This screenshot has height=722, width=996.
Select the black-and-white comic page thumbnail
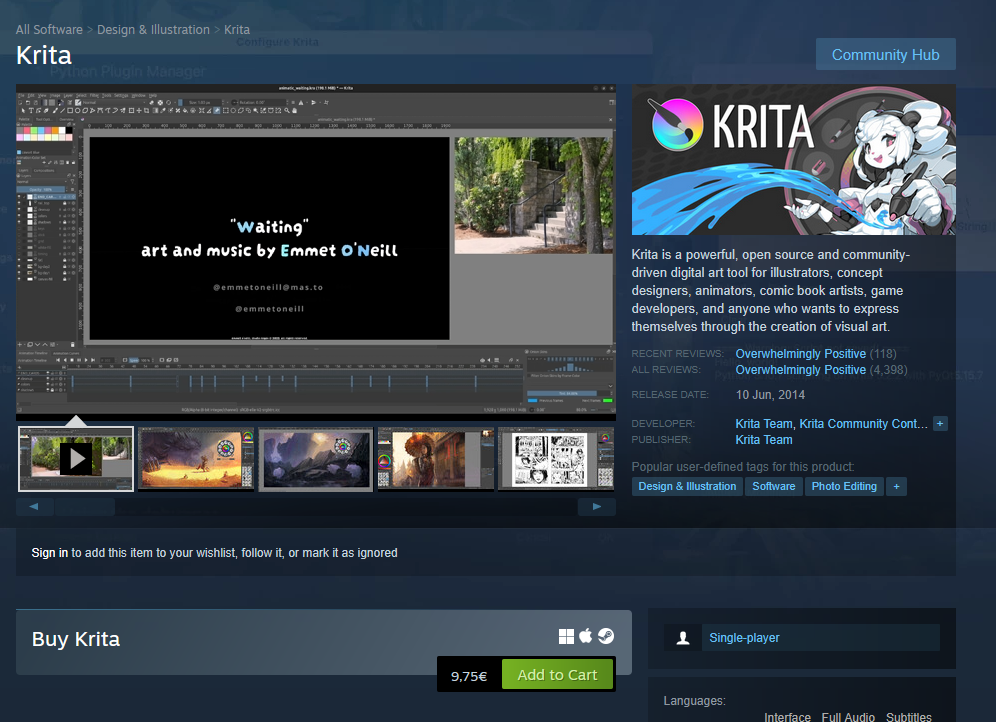(556, 458)
